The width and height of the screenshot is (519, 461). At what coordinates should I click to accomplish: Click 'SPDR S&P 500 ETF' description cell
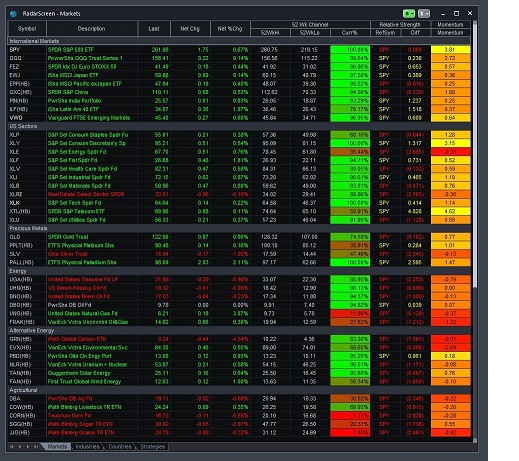pyautogui.click(x=92, y=50)
